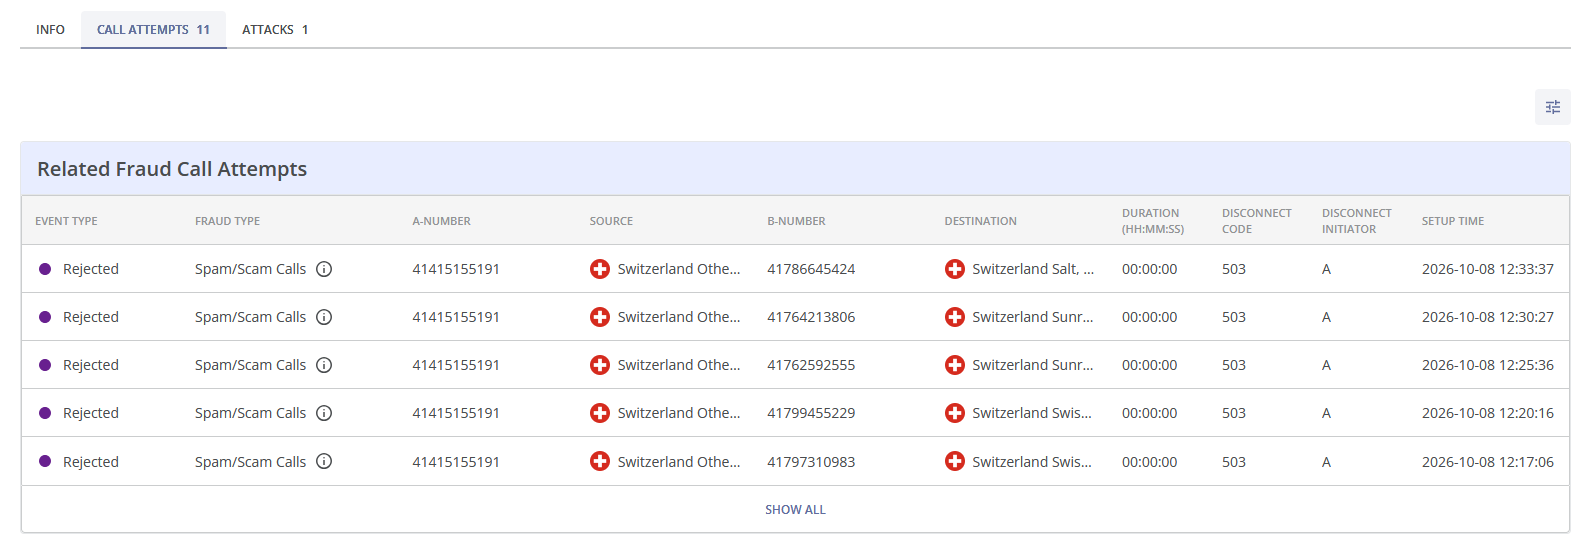Sort by EVENT TYPE column header
This screenshot has width=1577, height=540.
pos(66,221)
